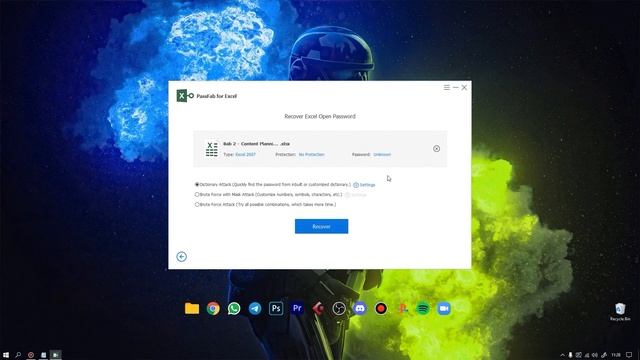Open the red circle recorder app in dock
Image resolution: width=640 pixels, height=360 pixels.
(381, 309)
